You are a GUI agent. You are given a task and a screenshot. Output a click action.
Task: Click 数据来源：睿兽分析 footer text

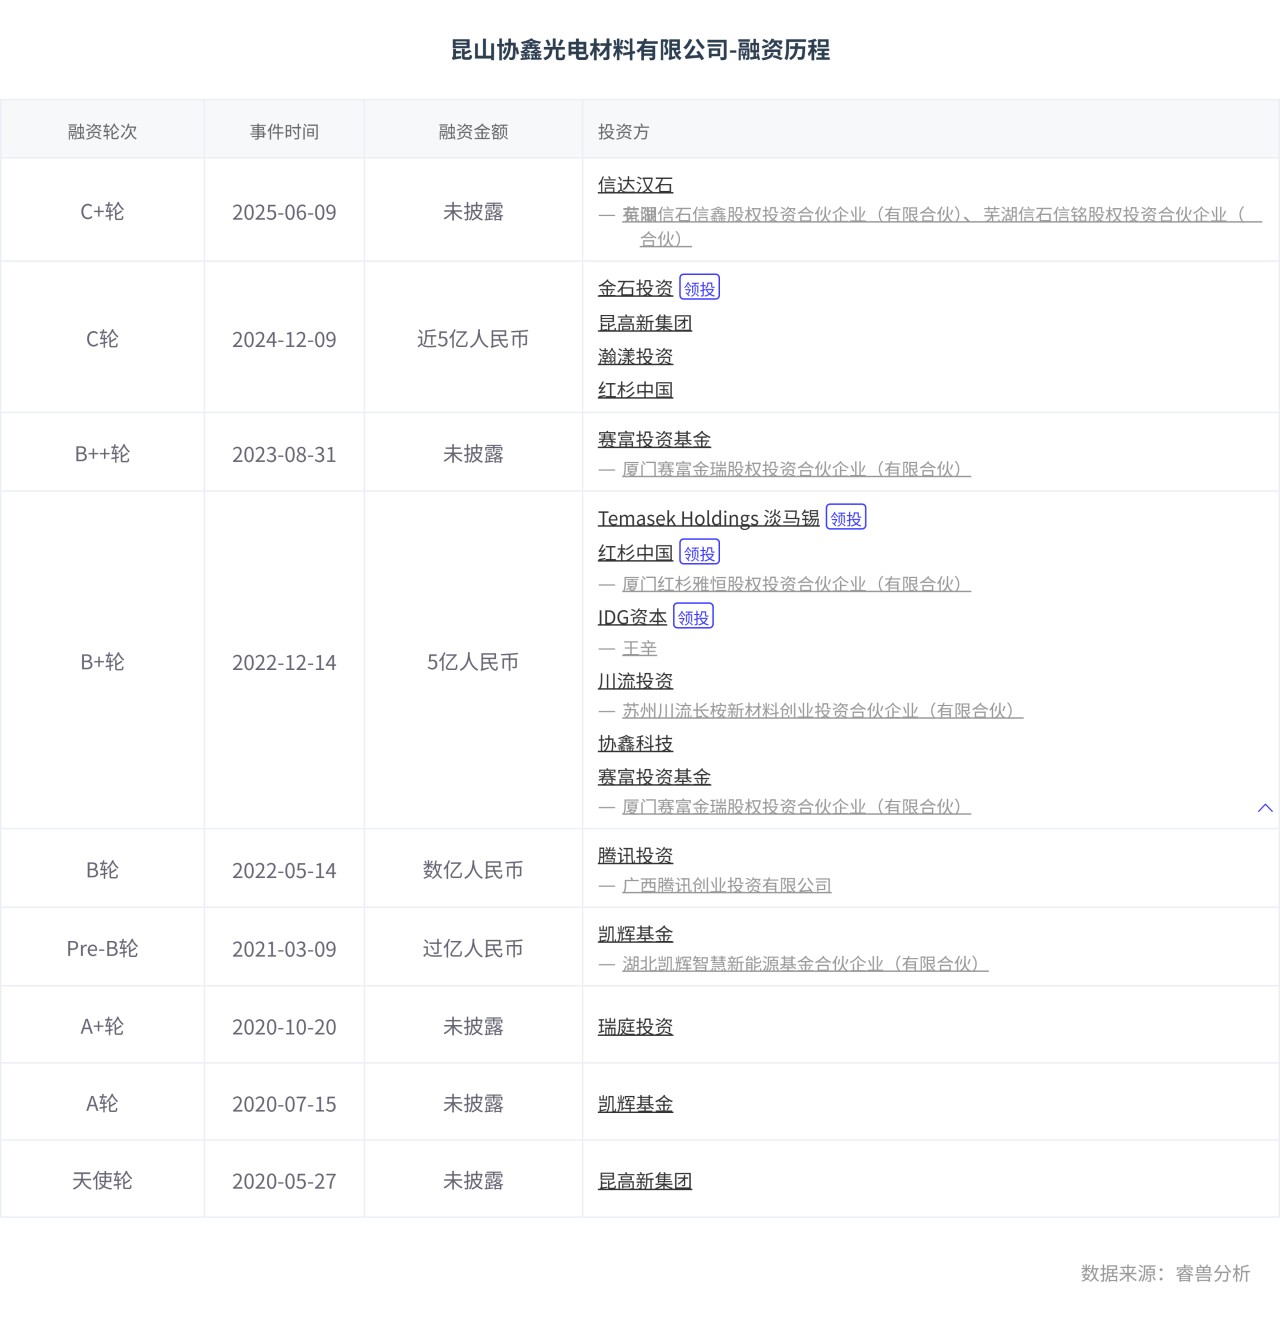click(x=1165, y=1273)
